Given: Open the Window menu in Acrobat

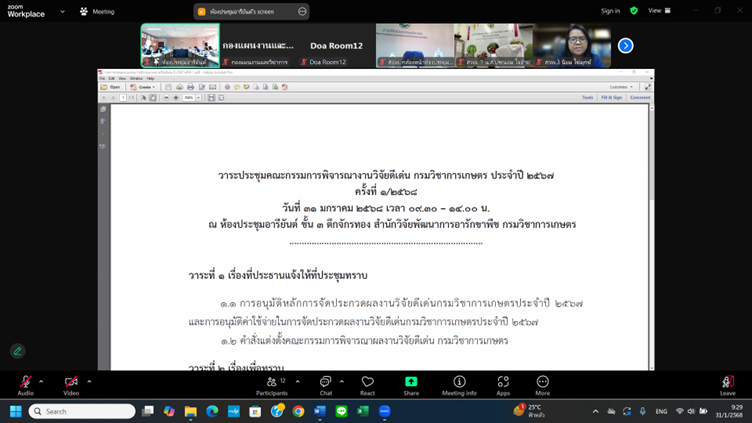Looking at the screenshot, I should (136, 78).
